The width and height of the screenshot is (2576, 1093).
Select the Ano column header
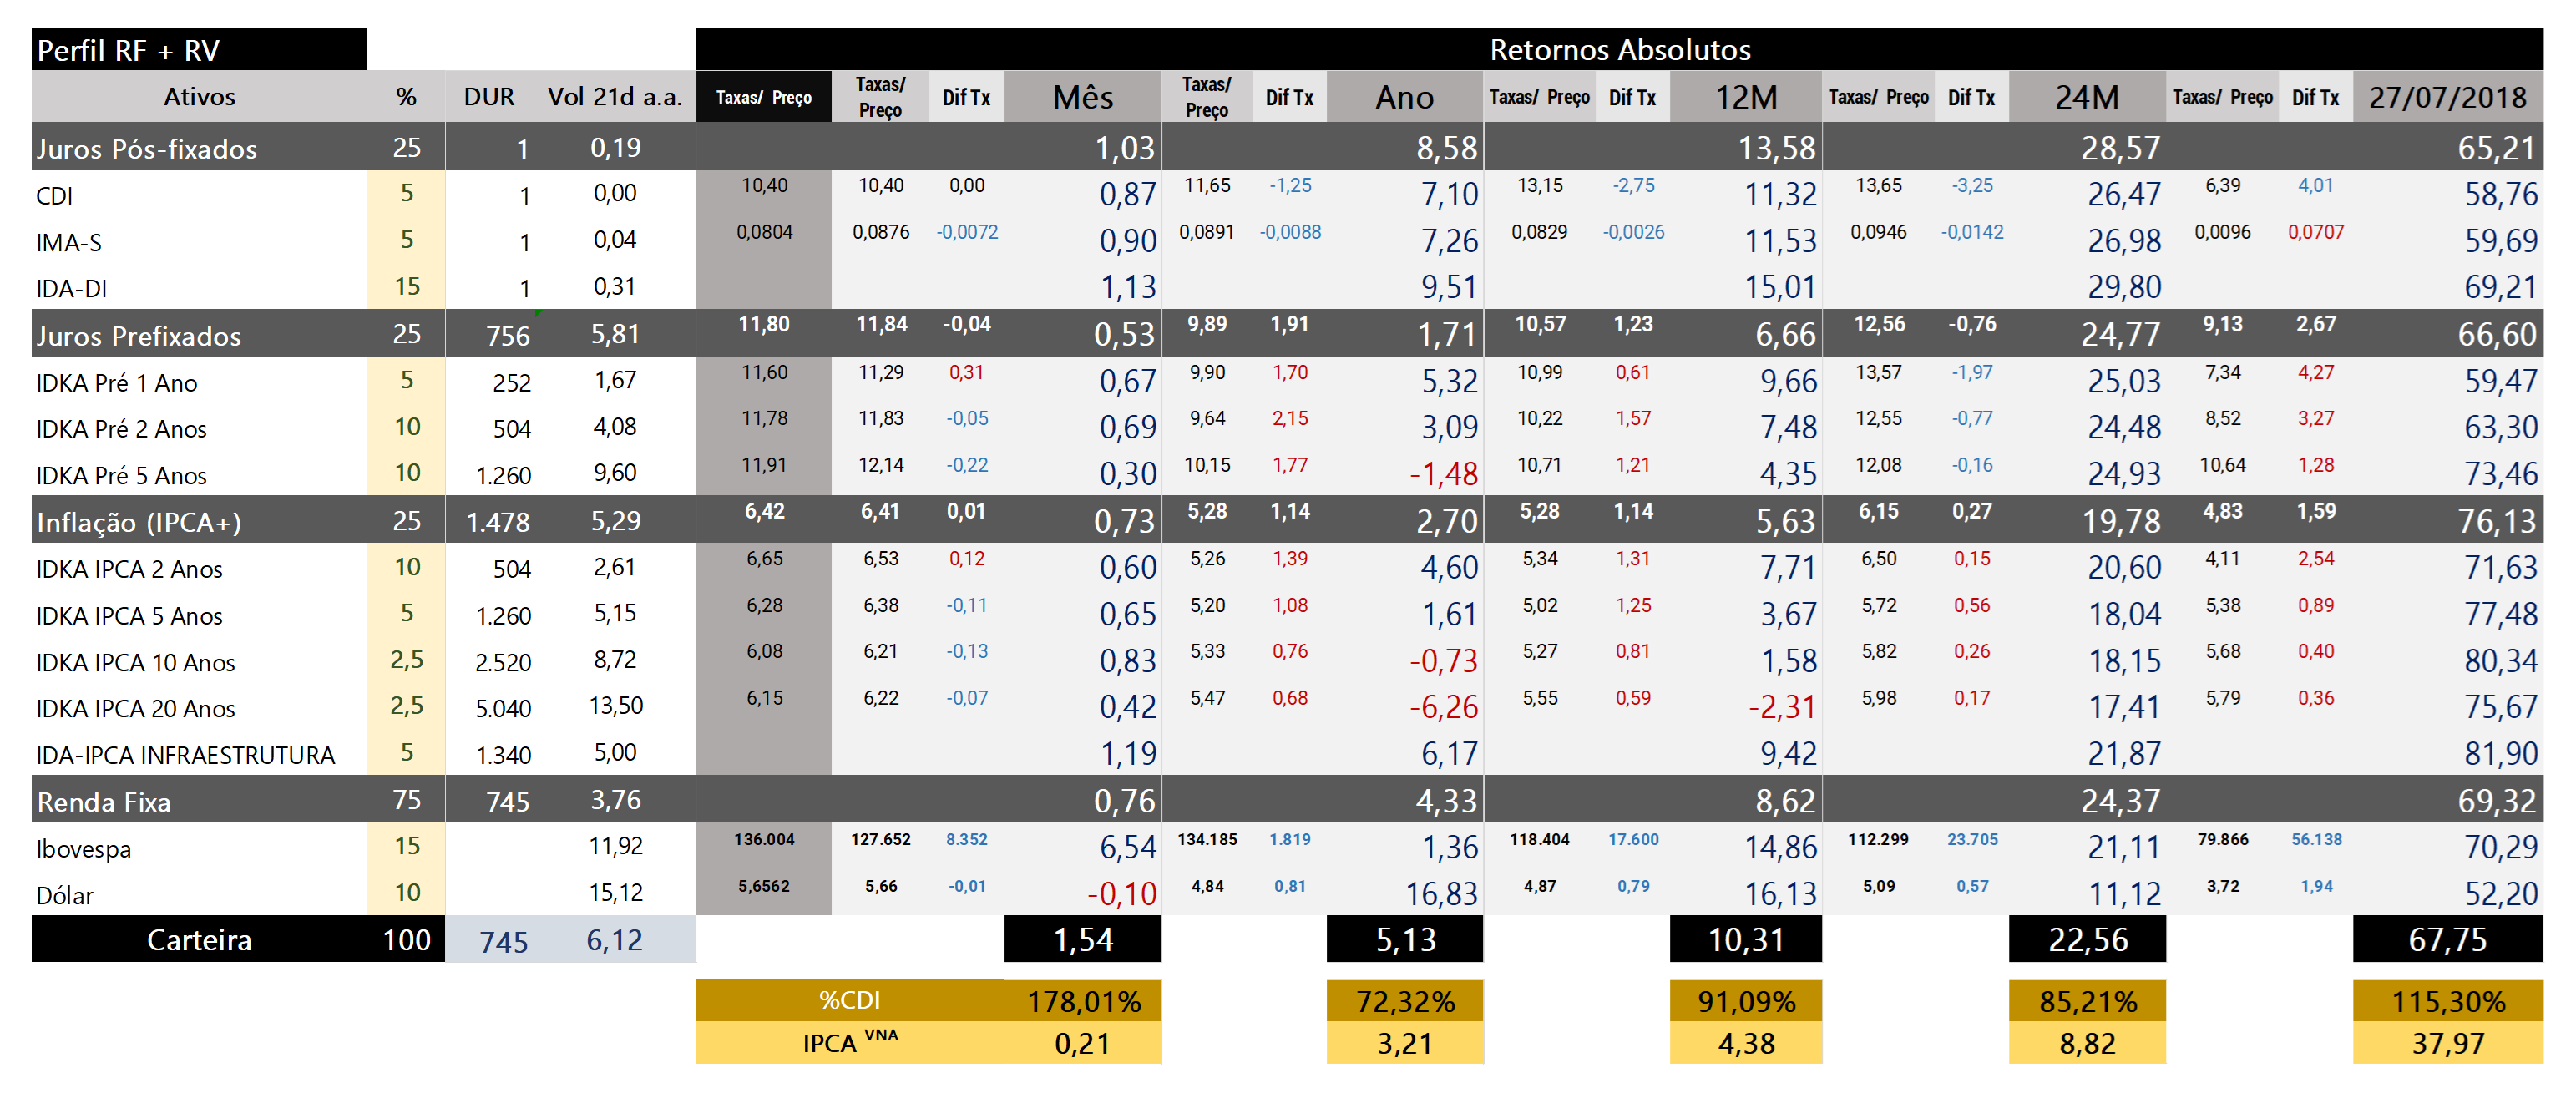[x=1405, y=97]
